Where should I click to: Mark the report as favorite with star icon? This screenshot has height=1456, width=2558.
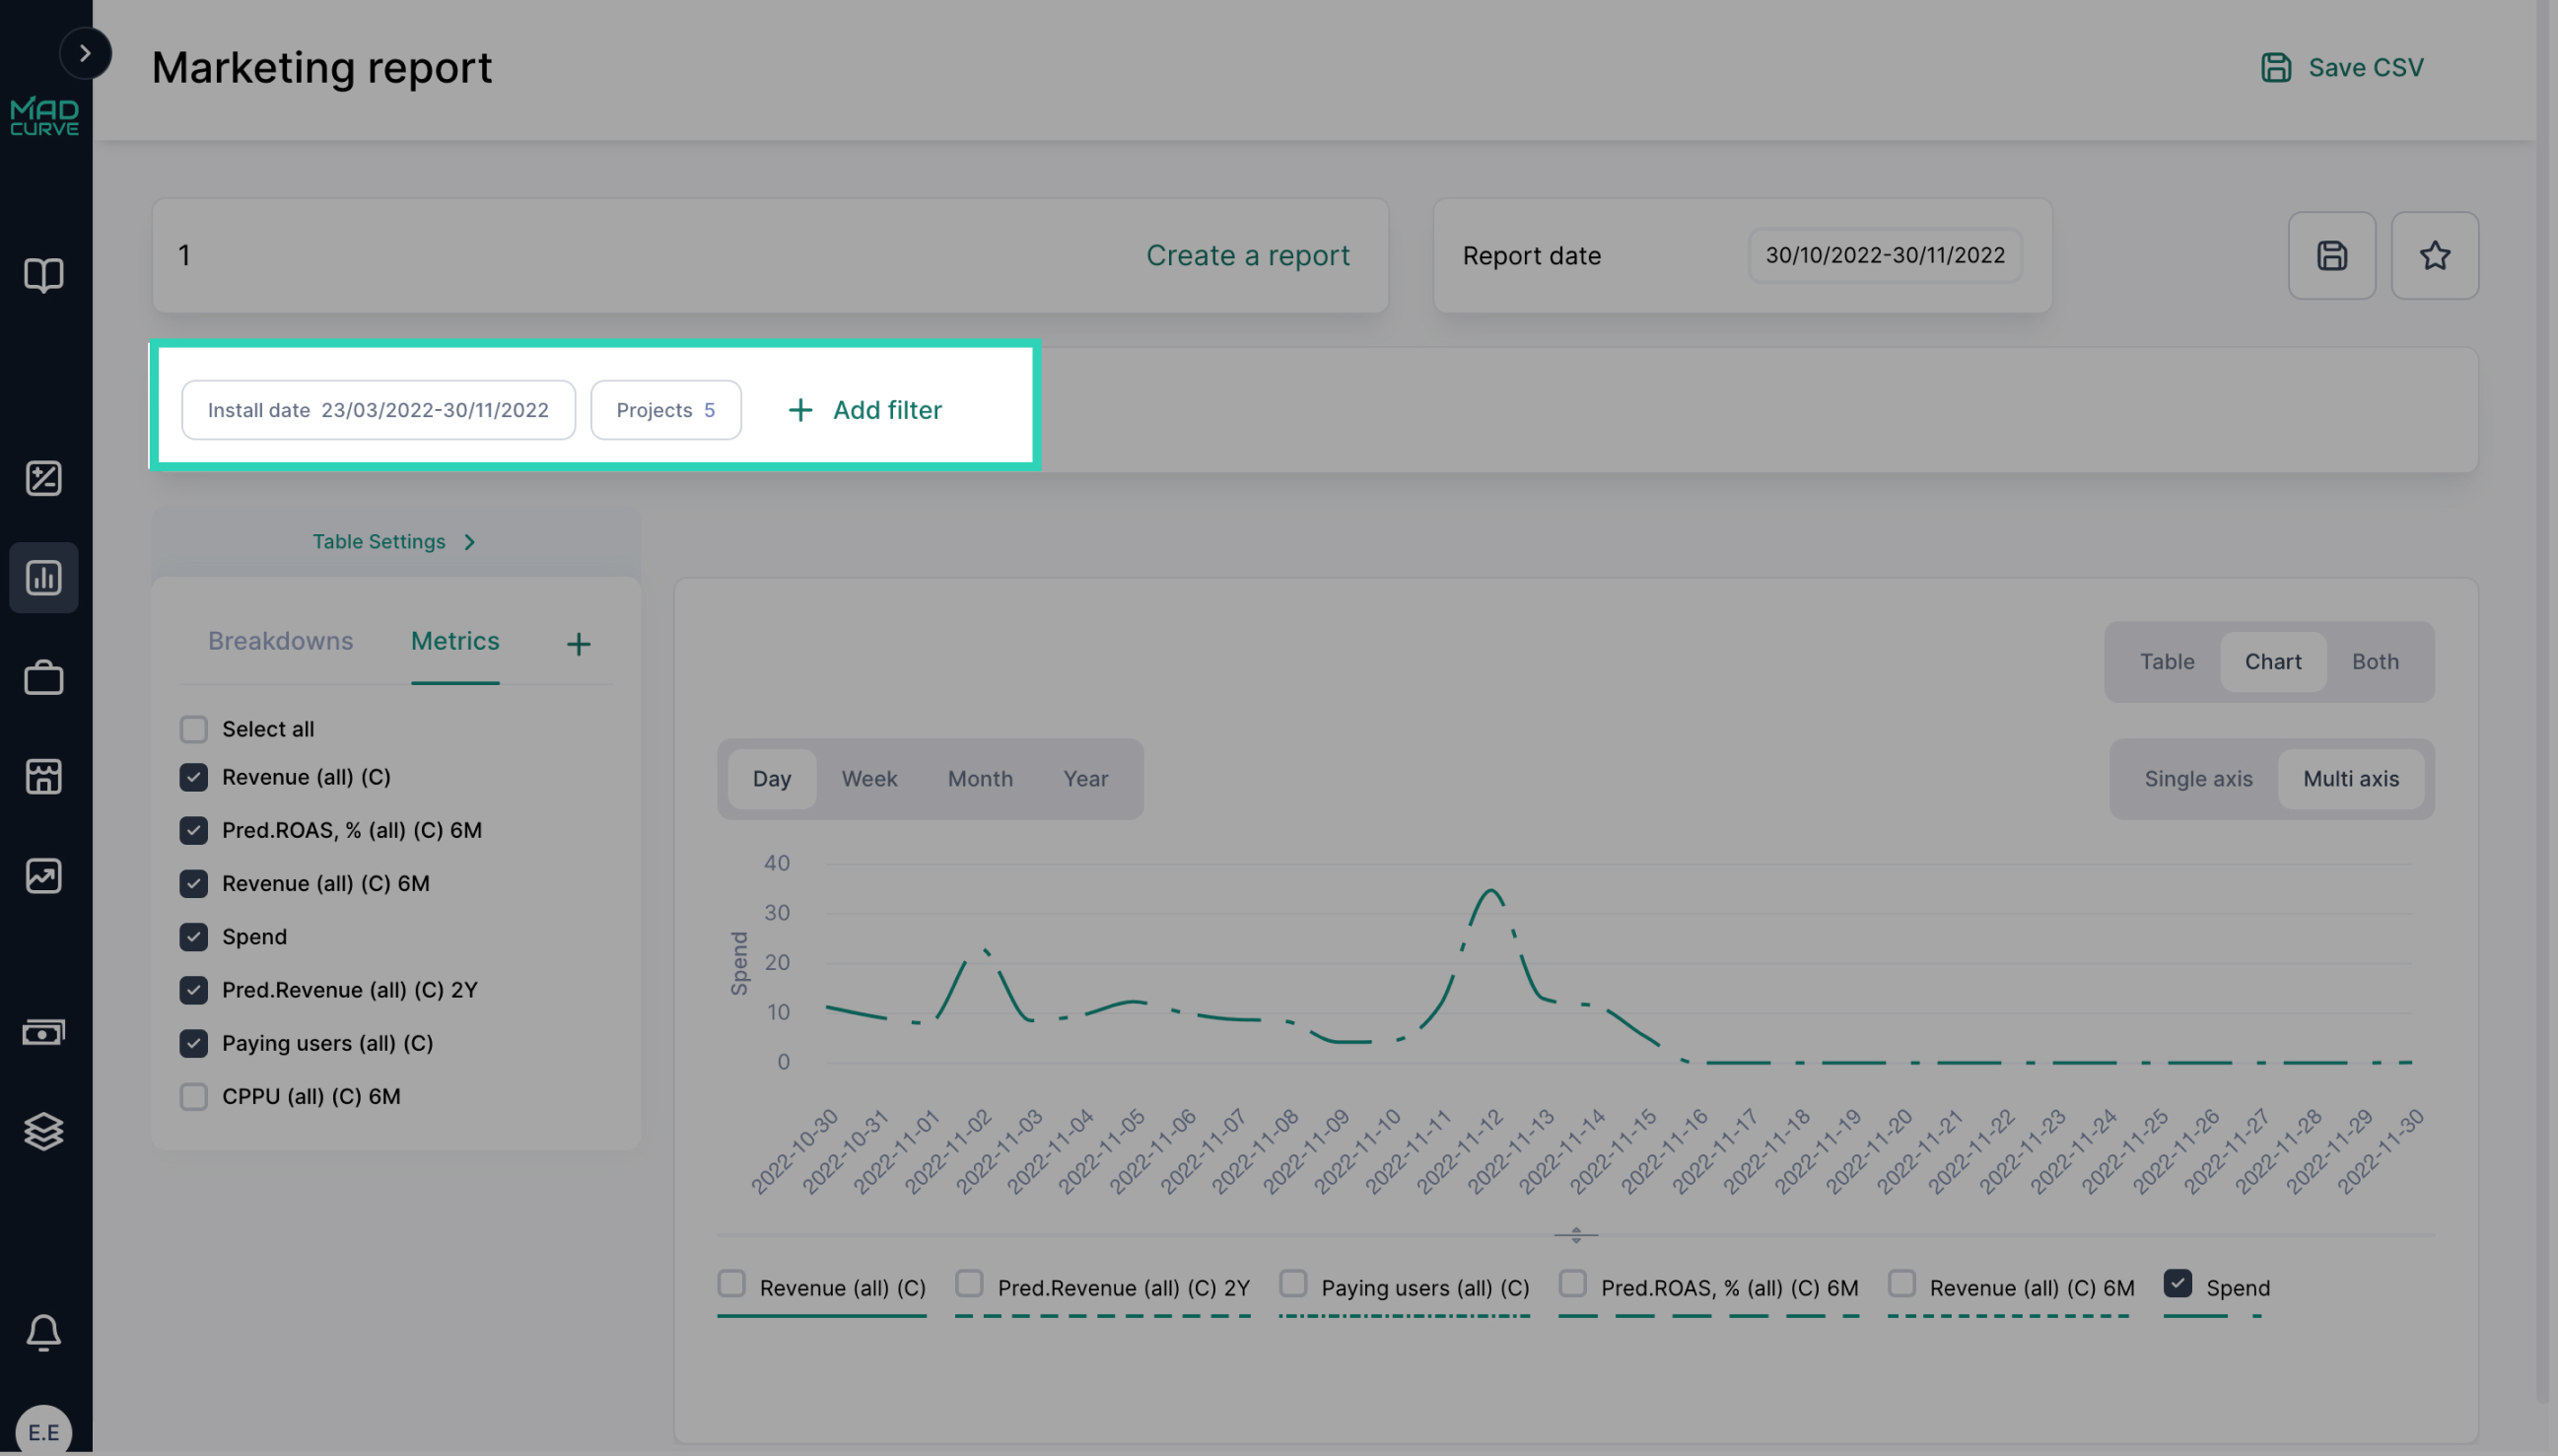tap(2435, 255)
